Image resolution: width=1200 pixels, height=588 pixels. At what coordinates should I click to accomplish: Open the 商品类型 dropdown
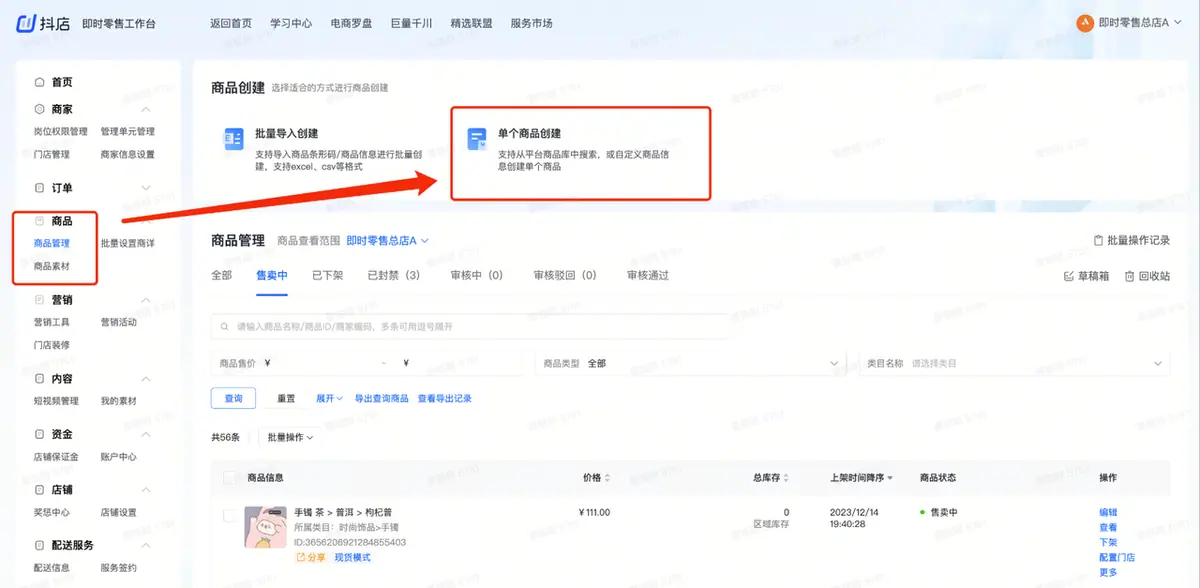coord(690,363)
